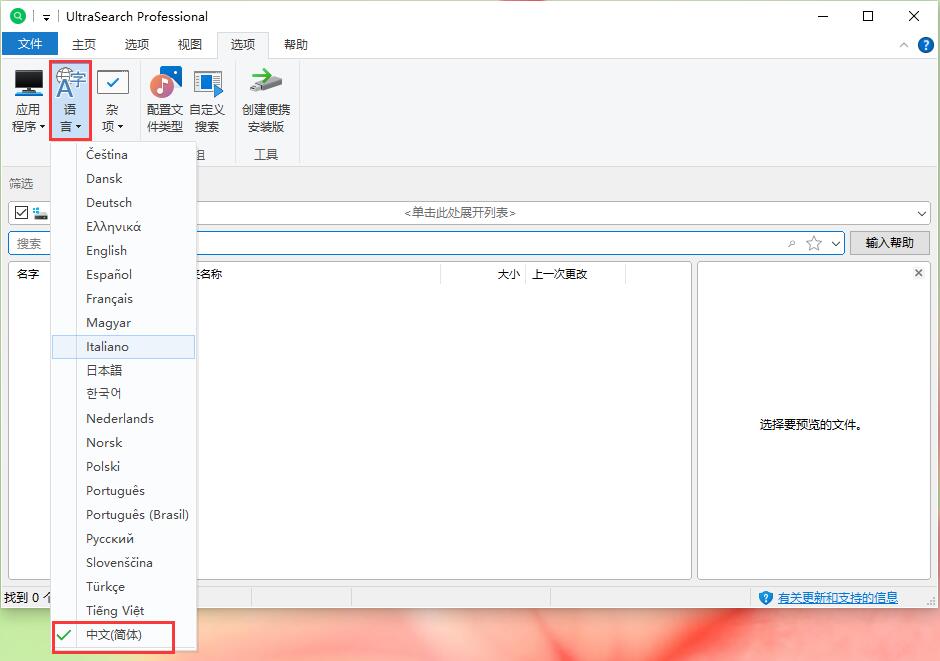940x661 pixels.
Task: Select Dansk from the language list
Action: click(123, 179)
